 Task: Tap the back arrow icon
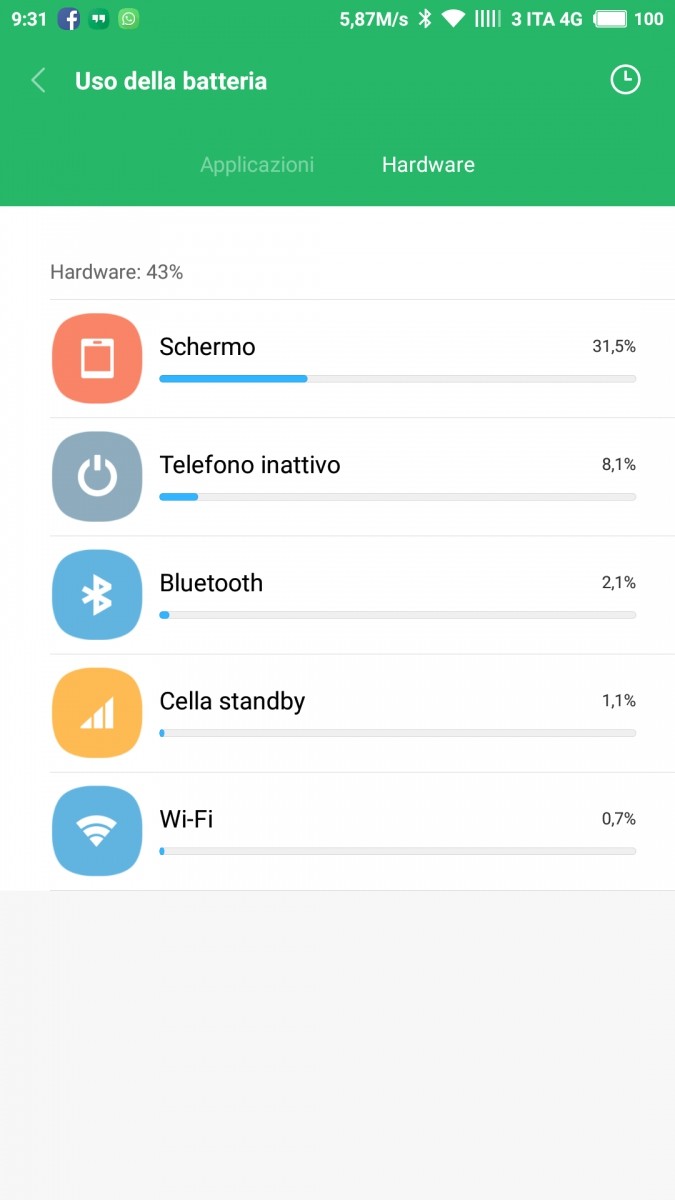click(39, 81)
